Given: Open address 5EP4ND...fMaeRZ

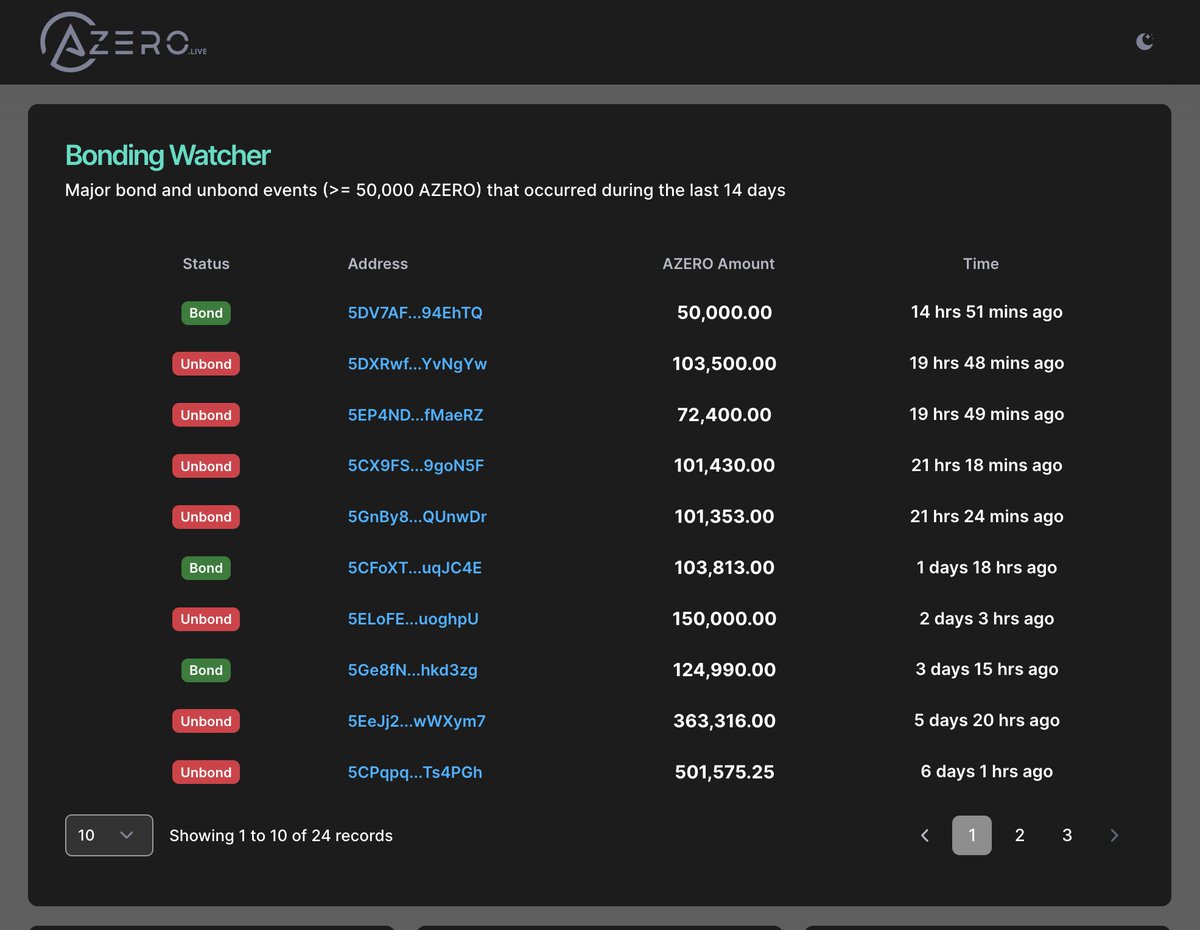Looking at the screenshot, I should pyautogui.click(x=415, y=415).
